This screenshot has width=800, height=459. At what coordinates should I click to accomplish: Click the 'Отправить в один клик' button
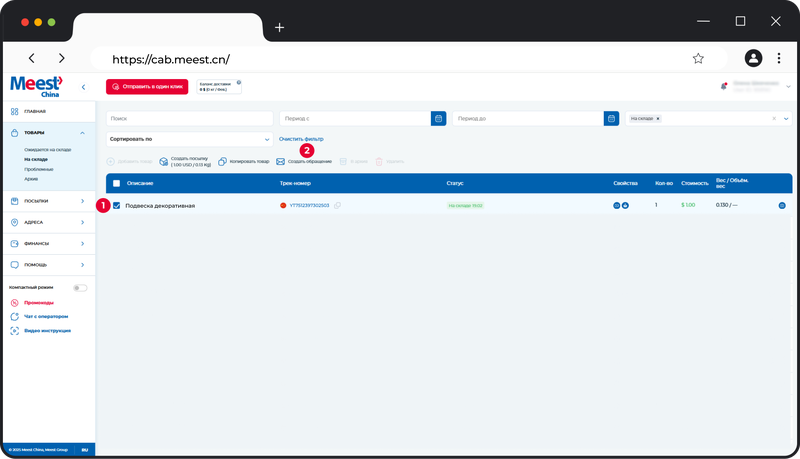click(147, 87)
